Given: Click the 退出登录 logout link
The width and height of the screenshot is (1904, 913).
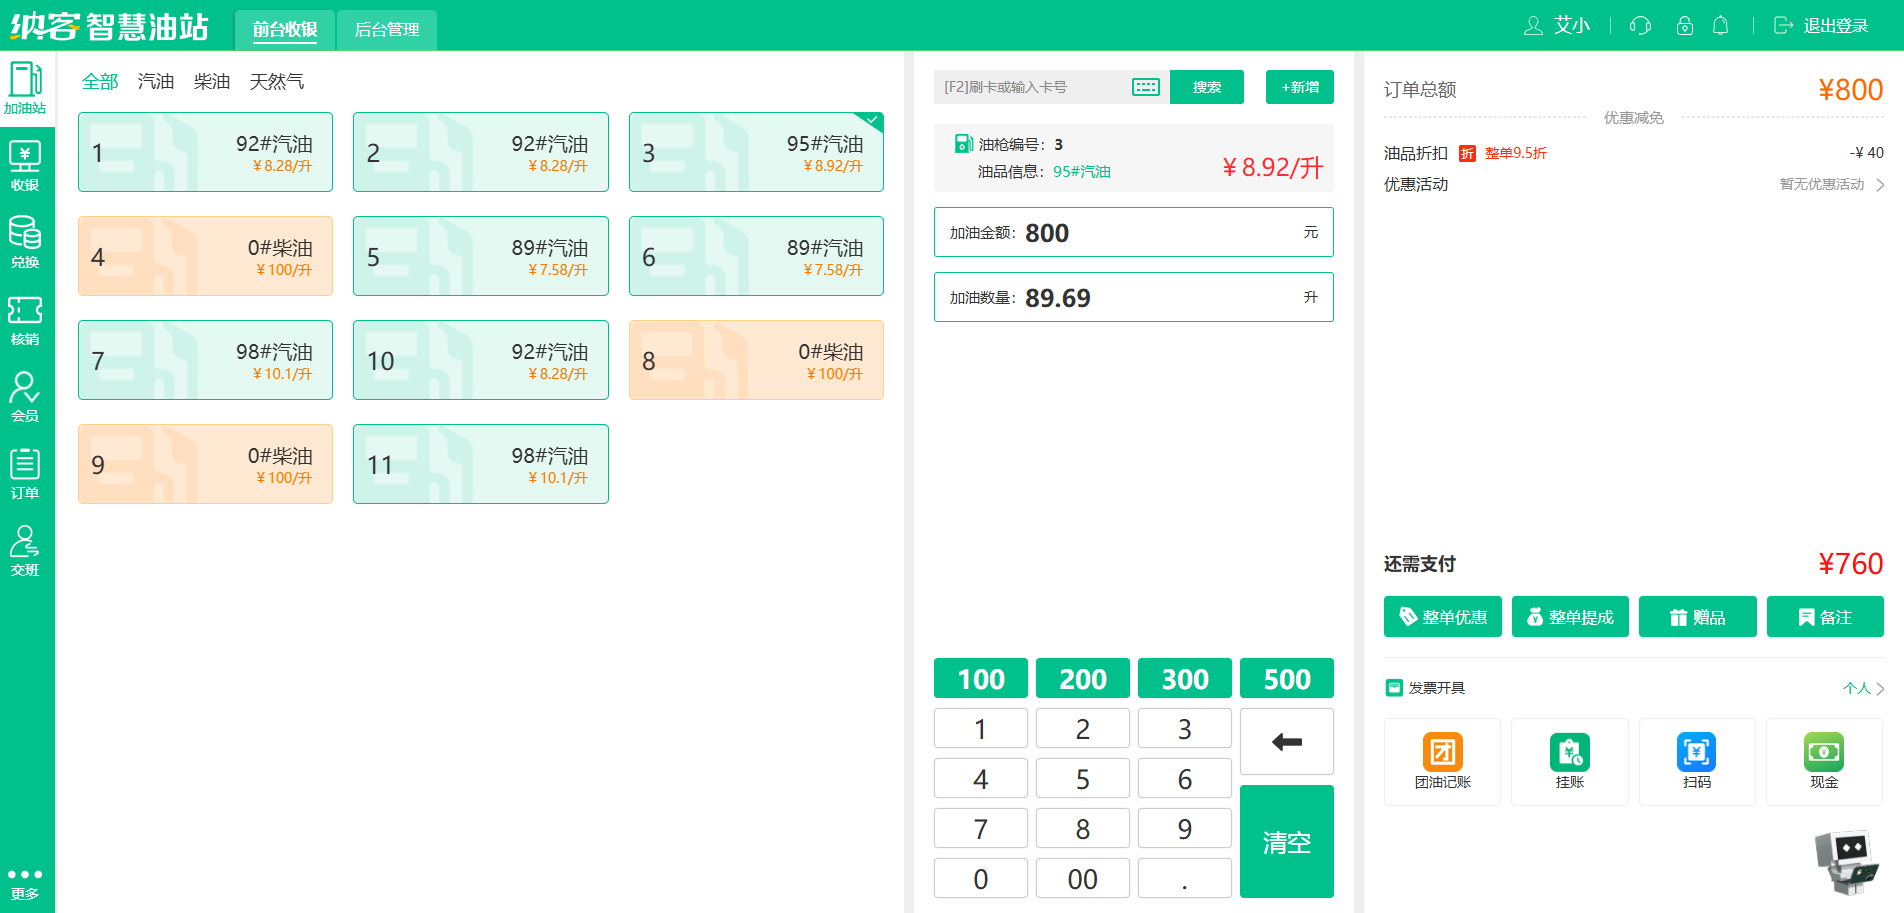Looking at the screenshot, I should coord(1822,26).
